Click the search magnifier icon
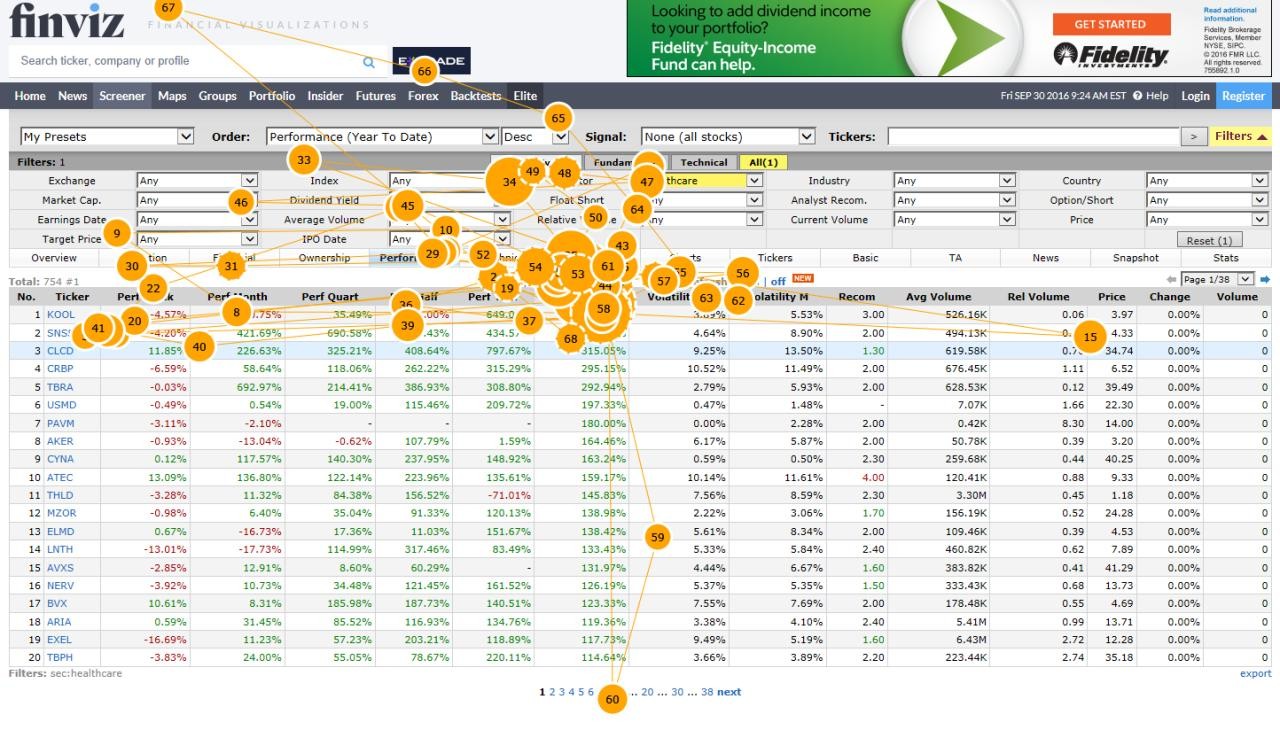This screenshot has width=1280, height=730. pos(370,60)
